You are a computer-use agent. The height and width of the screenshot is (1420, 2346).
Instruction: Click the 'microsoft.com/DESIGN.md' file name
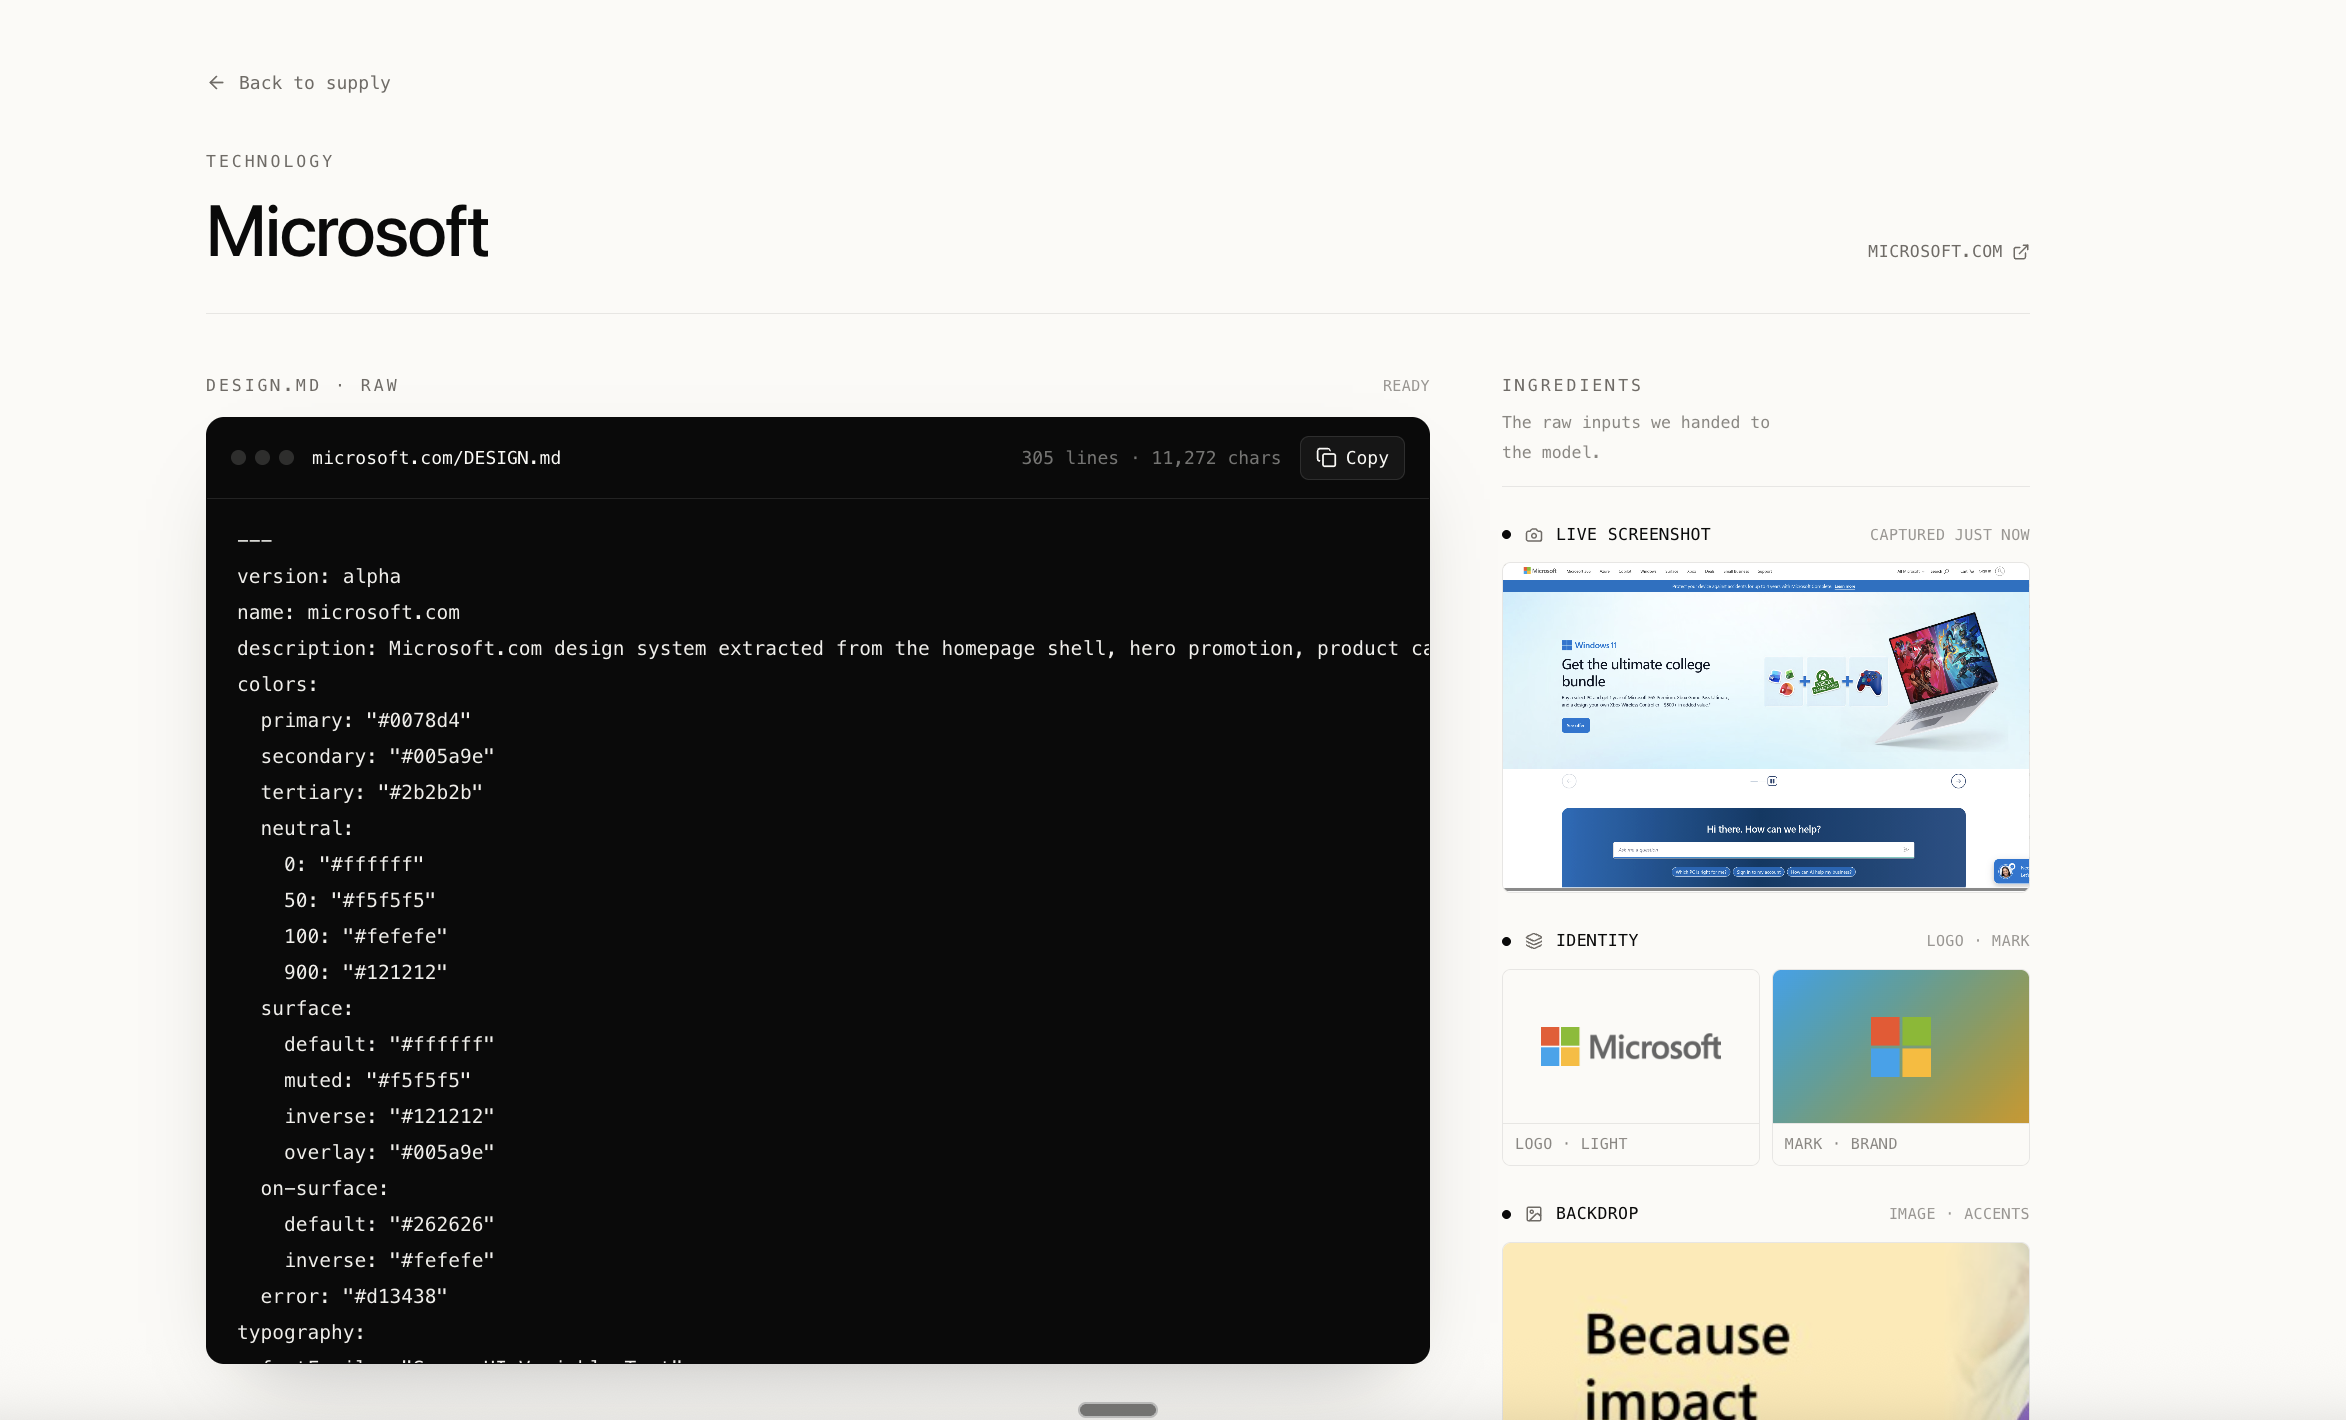(x=436, y=458)
